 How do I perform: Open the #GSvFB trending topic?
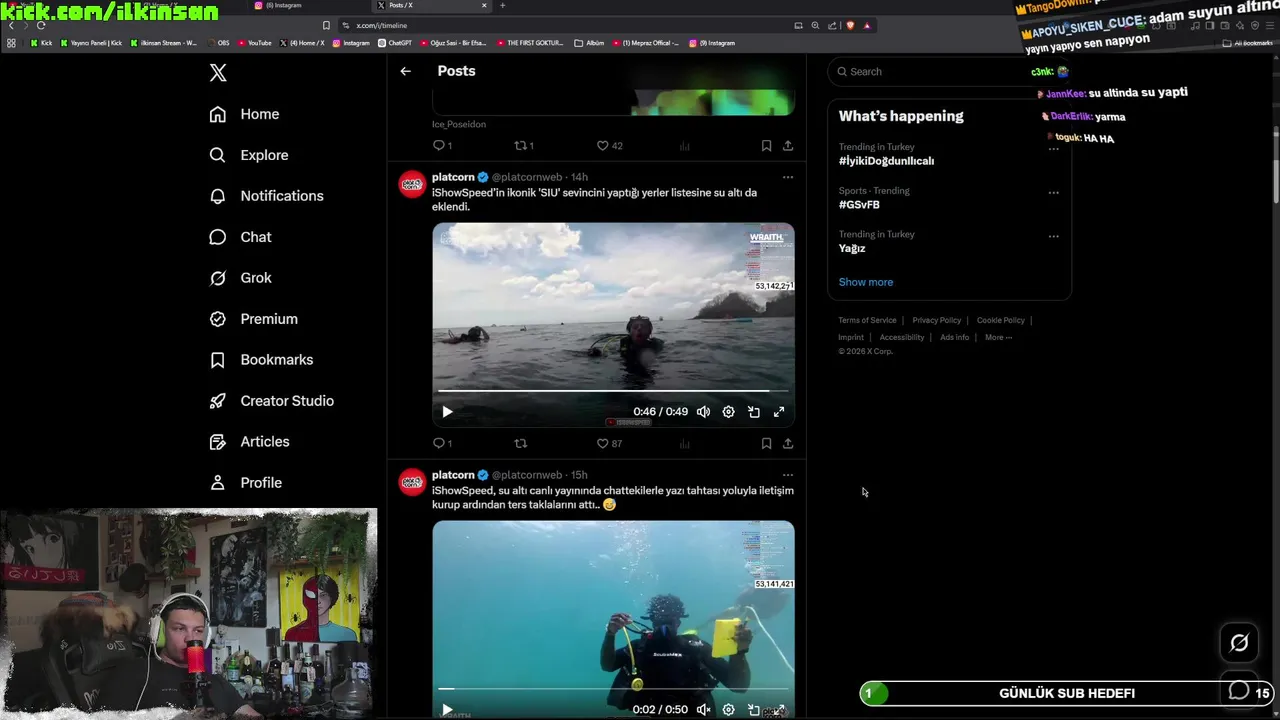click(859, 205)
